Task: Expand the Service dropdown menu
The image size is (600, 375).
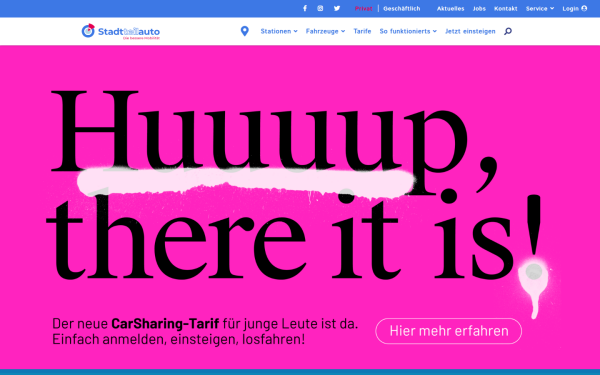Action: [x=540, y=8]
